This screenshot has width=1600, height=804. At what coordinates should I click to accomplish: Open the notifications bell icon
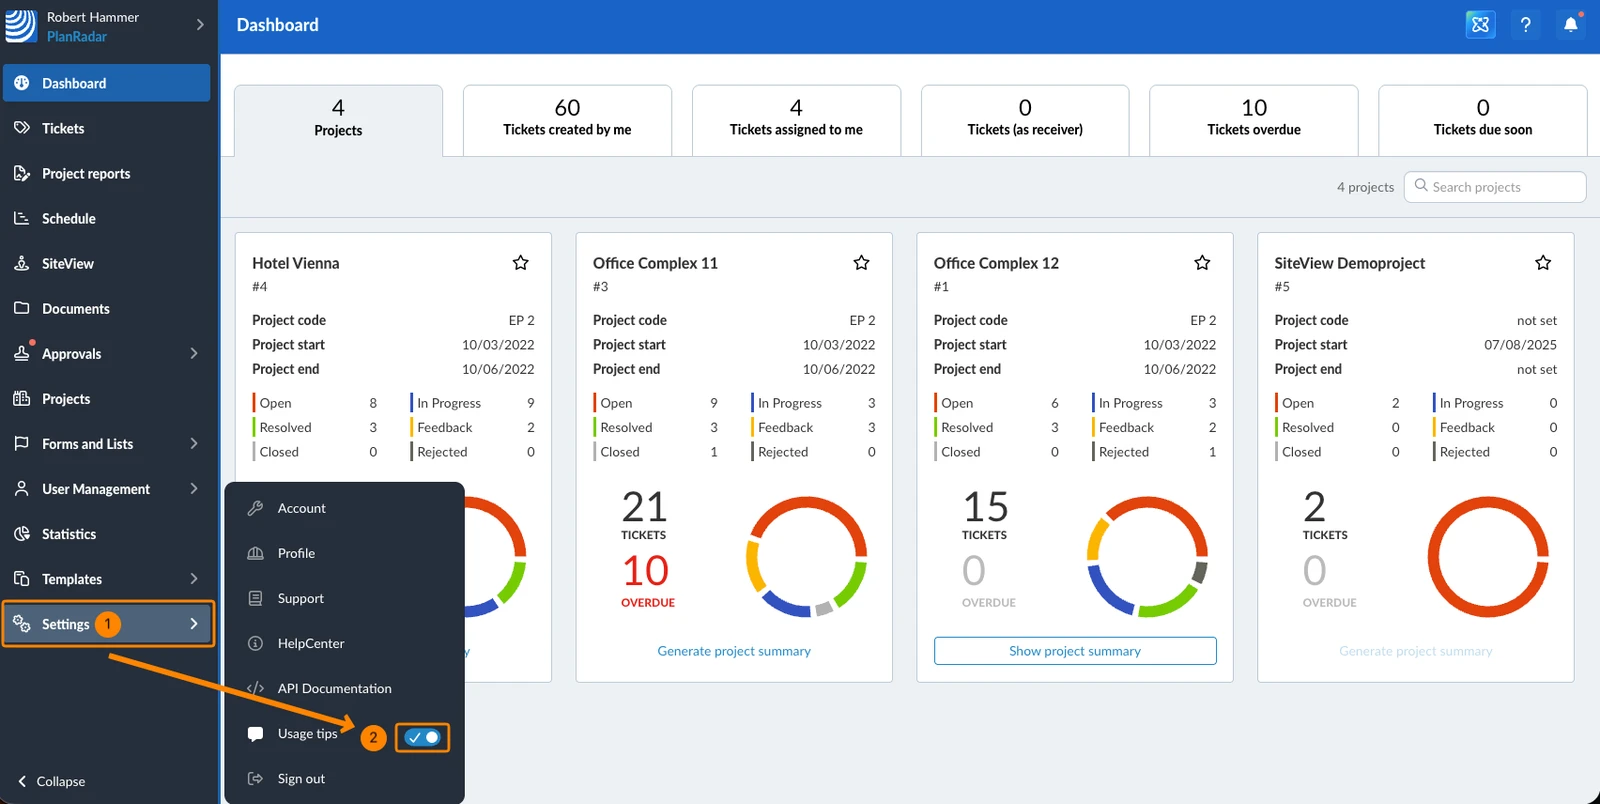pyautogui.click(x=1571, y=25)
